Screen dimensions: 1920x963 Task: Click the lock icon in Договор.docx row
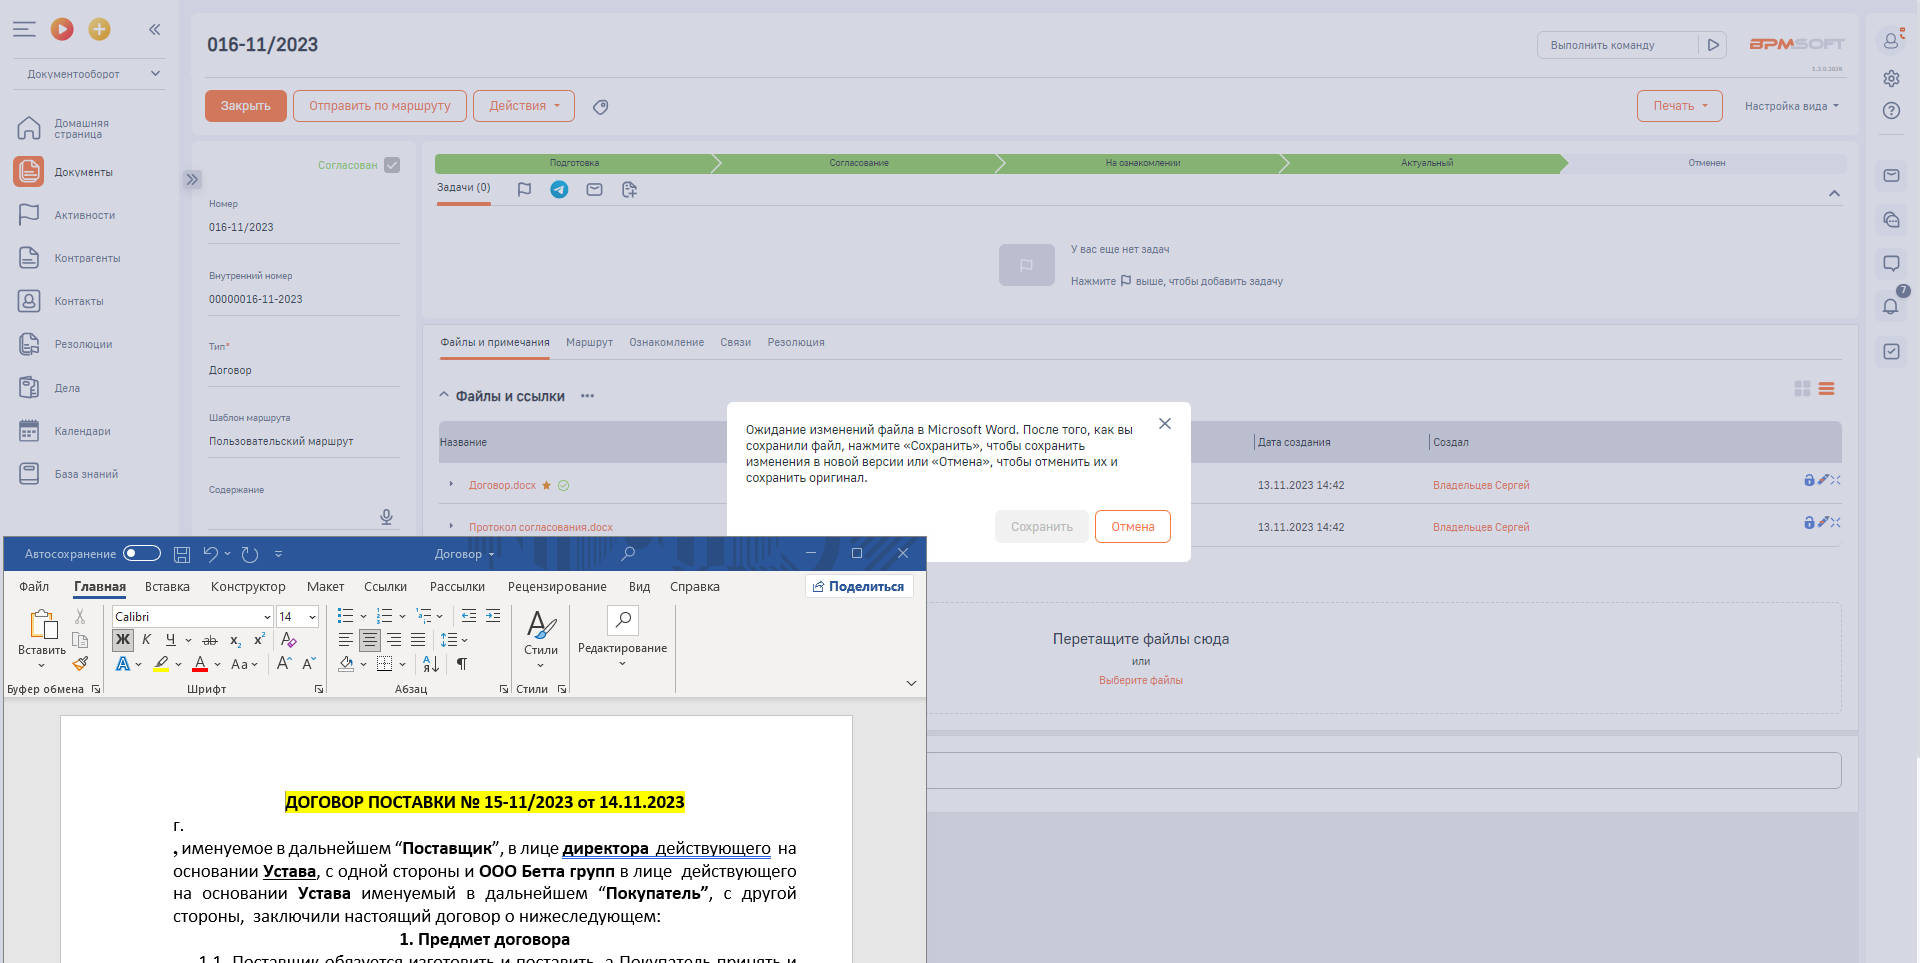point(1809,480)
